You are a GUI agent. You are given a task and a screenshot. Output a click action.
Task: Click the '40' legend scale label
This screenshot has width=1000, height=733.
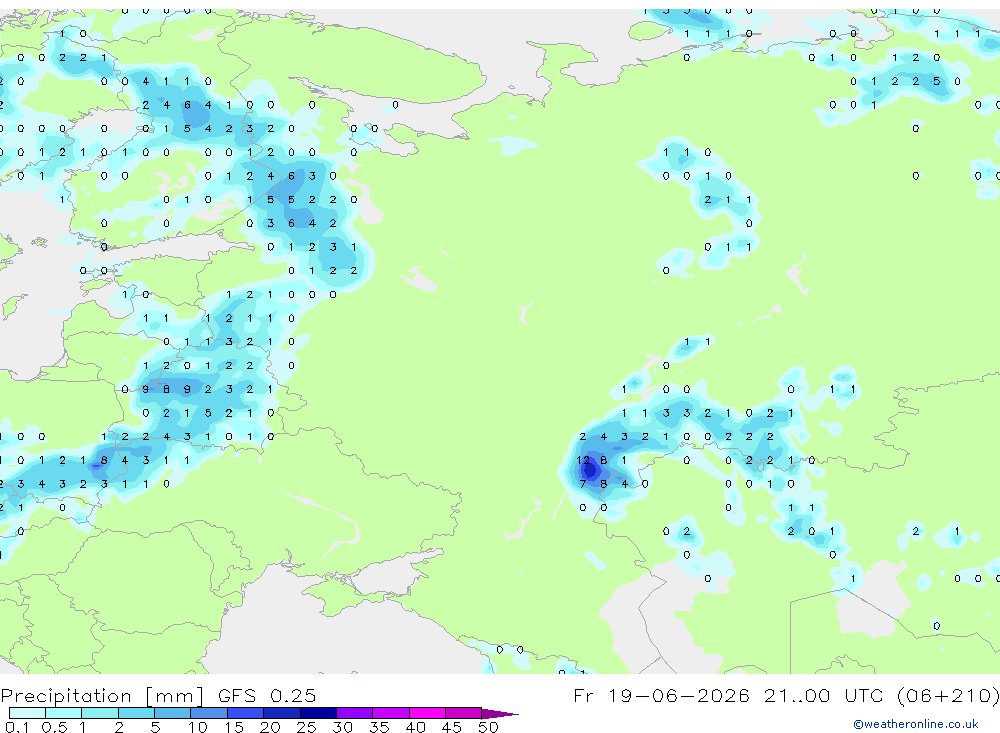click(415, 727)
